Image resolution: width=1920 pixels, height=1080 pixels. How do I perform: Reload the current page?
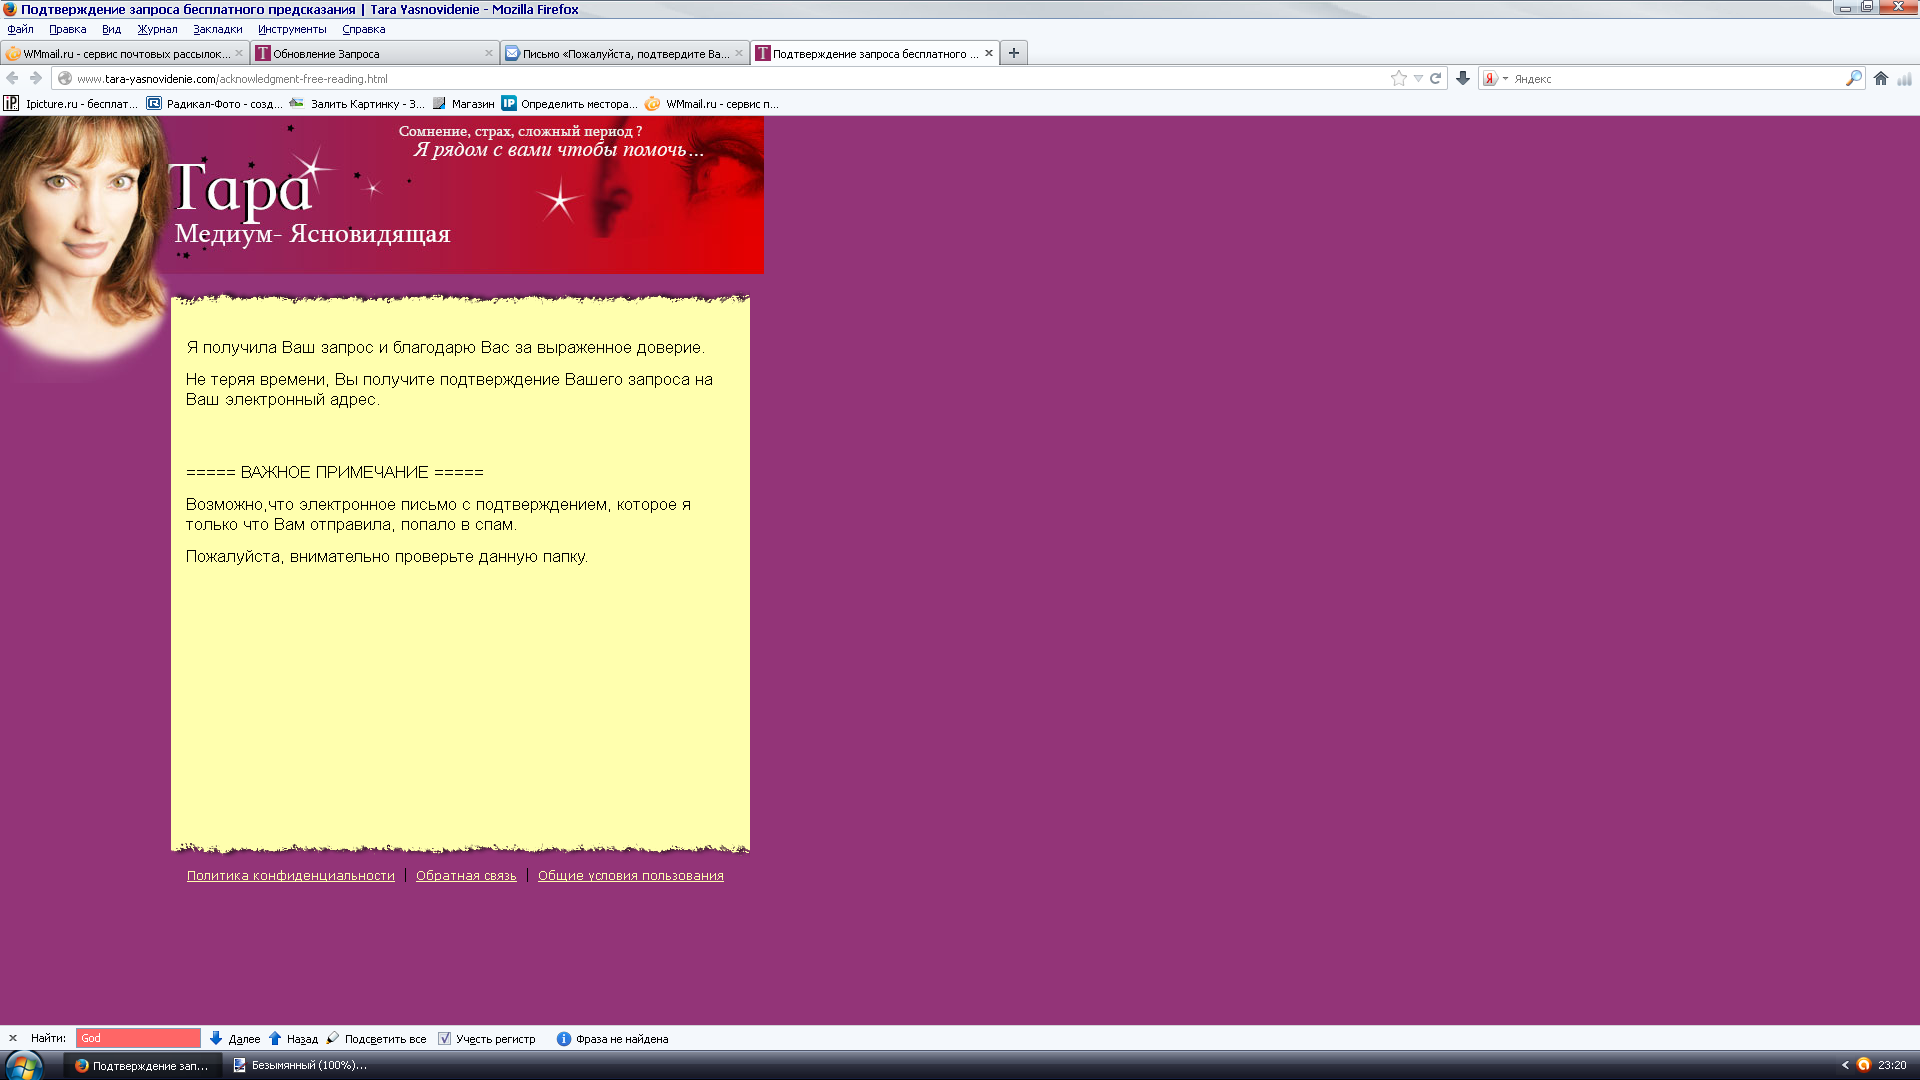[x=1435, y=78]
